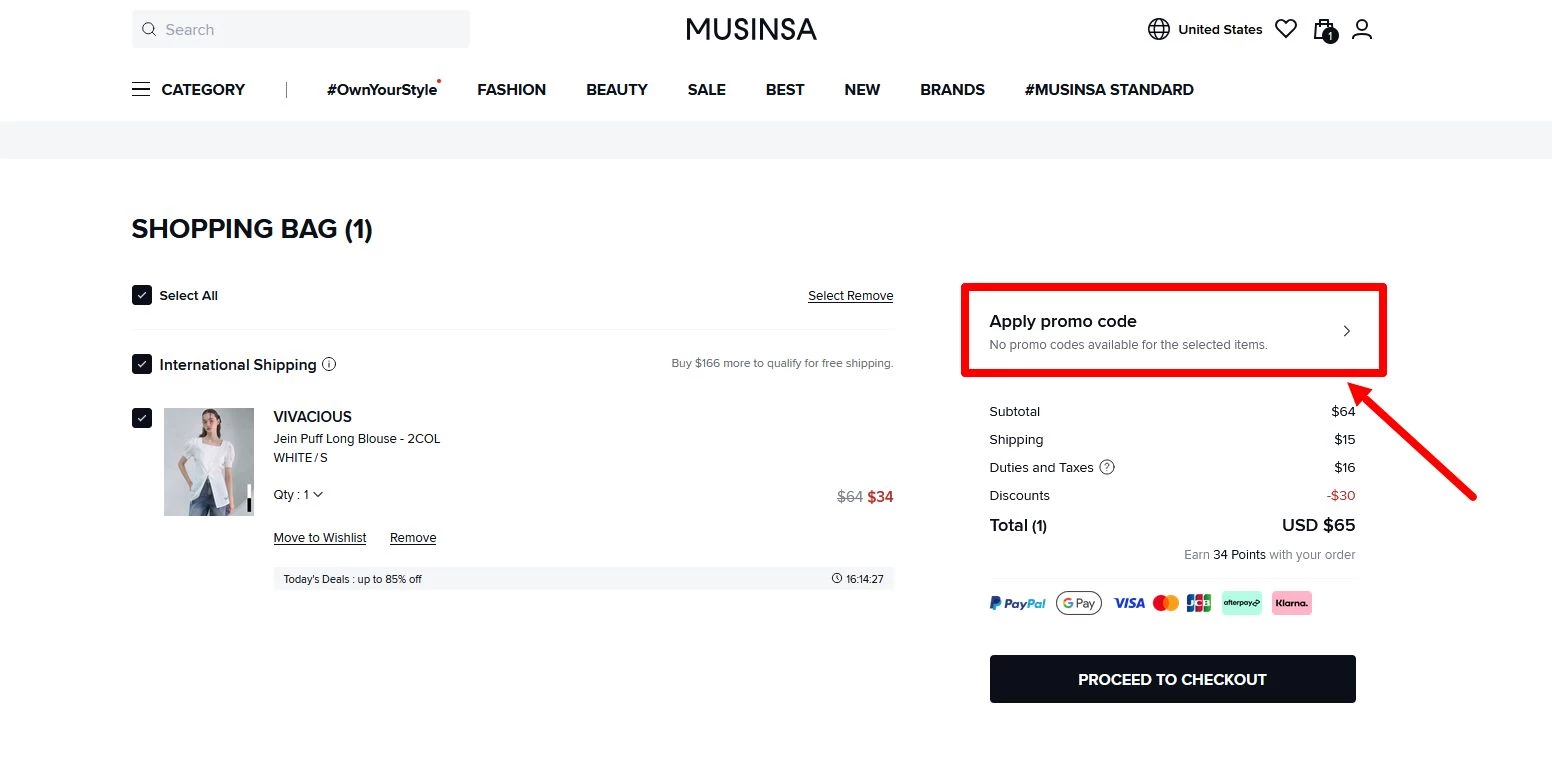
Task: Click the MUSINSA logo
Action: 751,29
